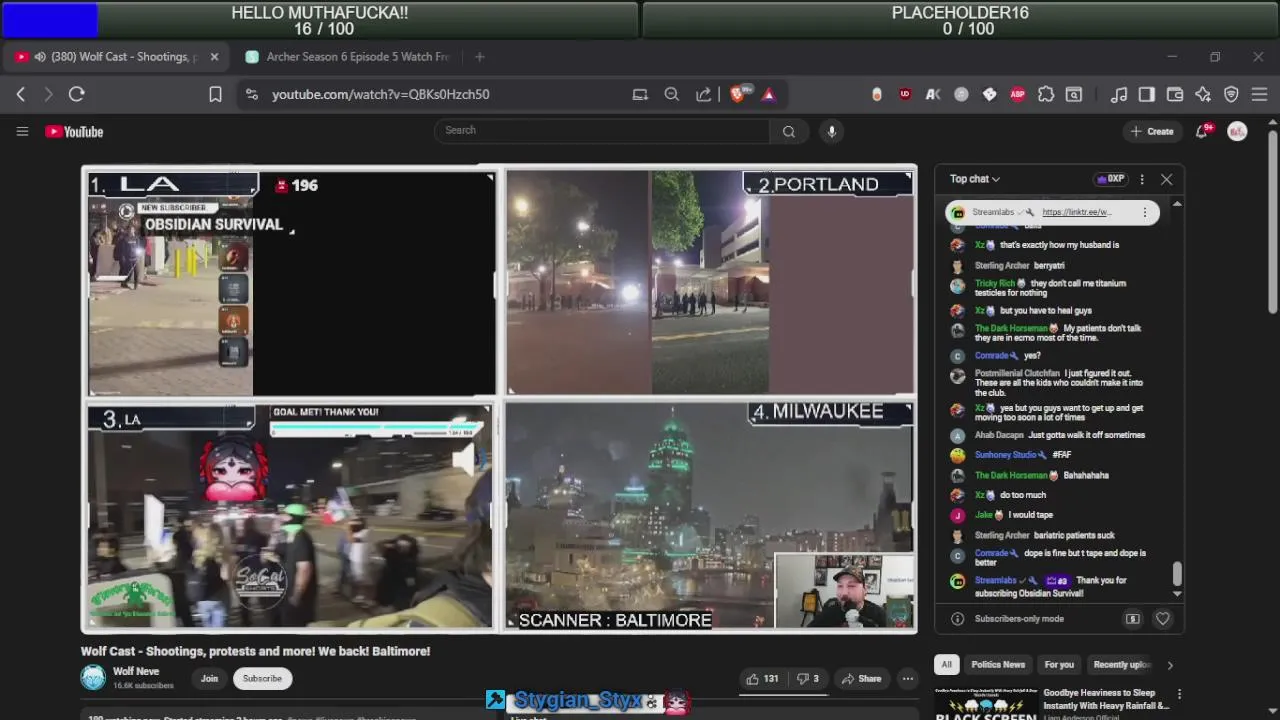
Task: Open the 0XP chat points badge
Action: tap(1111, 179)
